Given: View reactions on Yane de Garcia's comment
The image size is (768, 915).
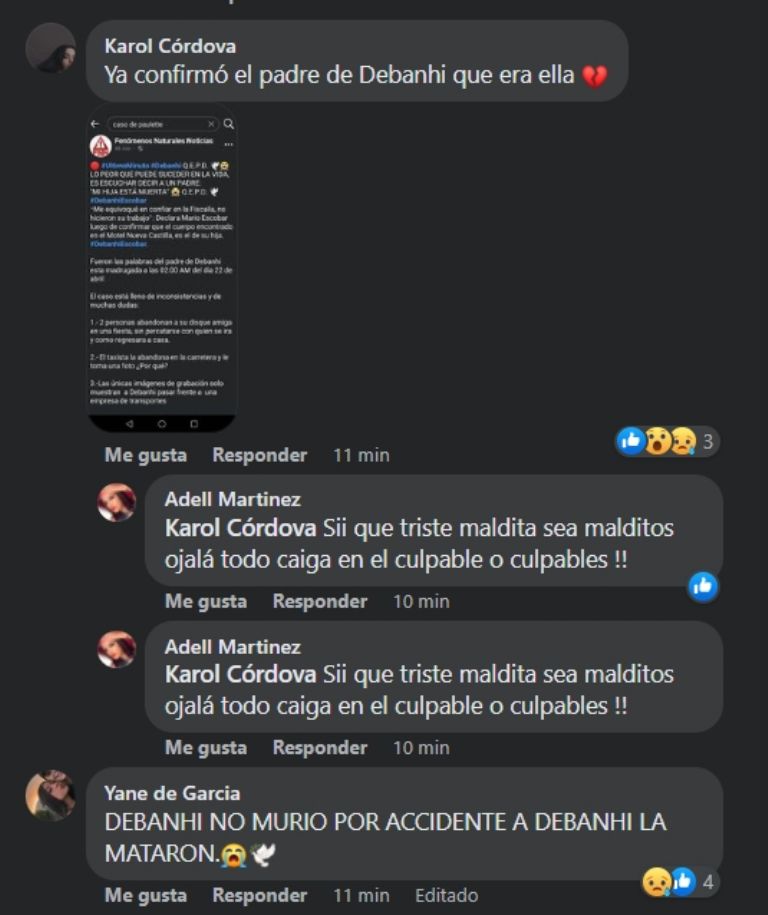Looking at the screenshot, I should [x=680, y=881].
